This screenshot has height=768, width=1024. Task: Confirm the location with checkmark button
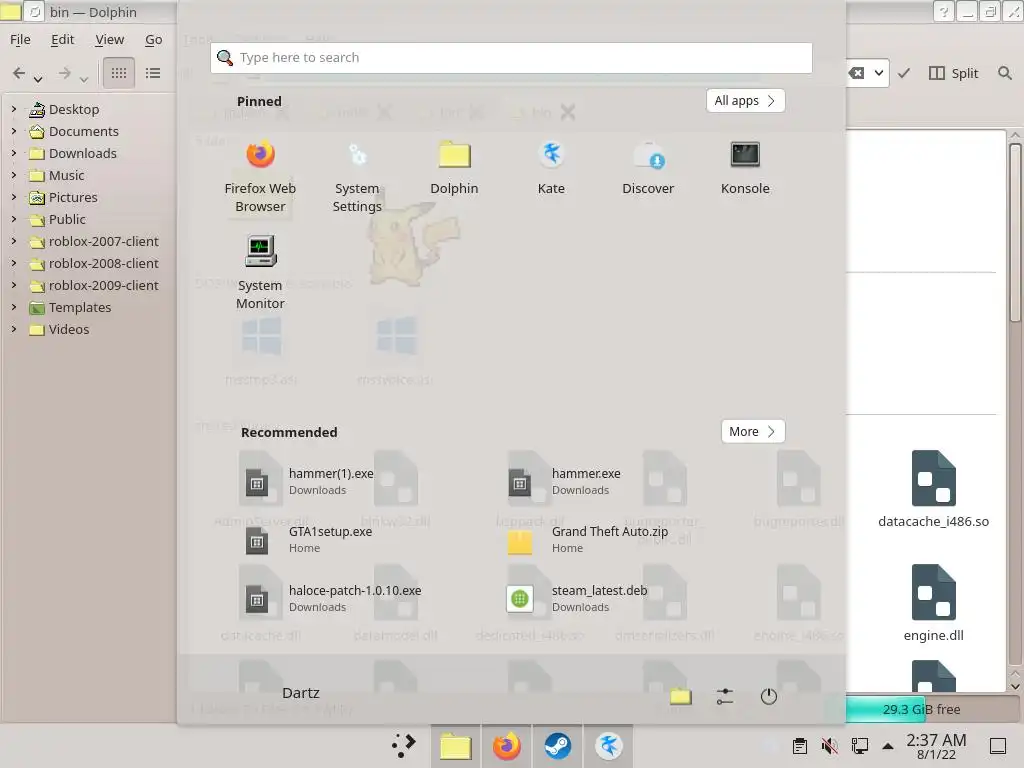(x=904, y=73)
